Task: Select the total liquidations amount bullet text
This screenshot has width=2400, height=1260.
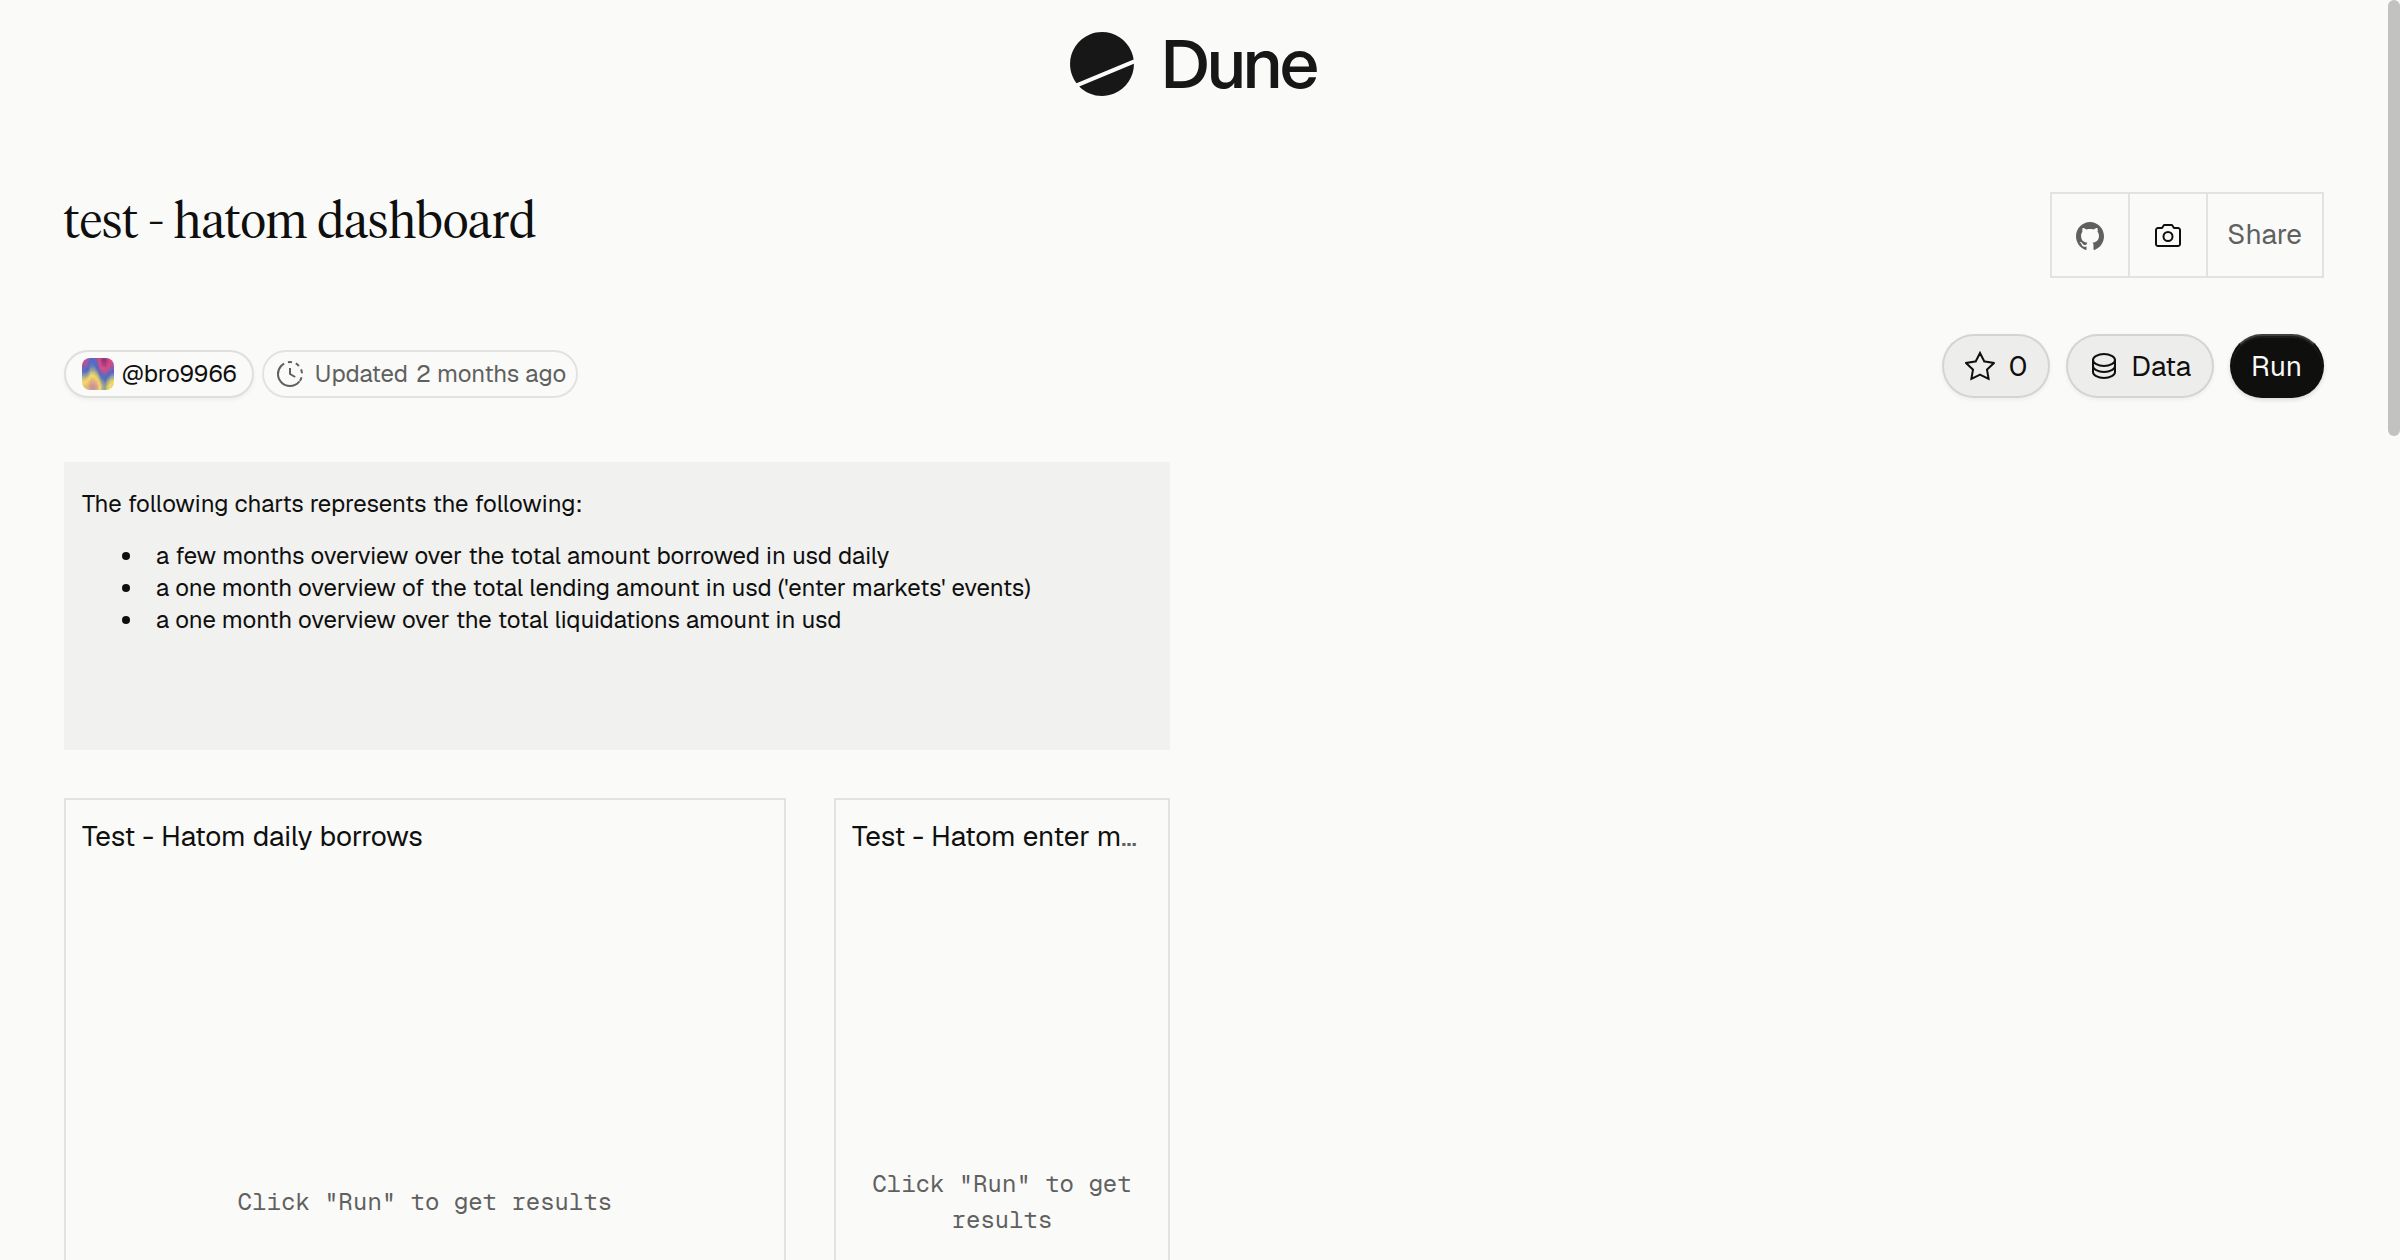Action: [x=498, y=620]
